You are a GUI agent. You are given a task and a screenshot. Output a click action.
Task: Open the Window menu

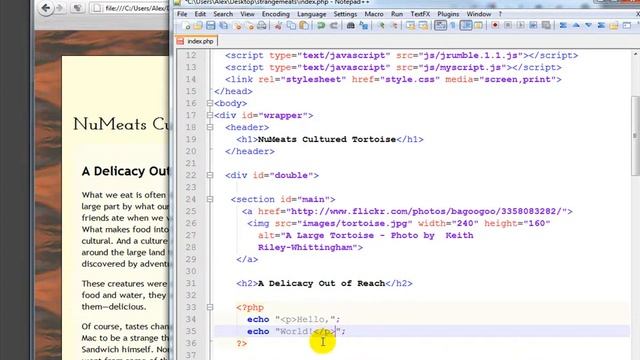pyautogui.click(x=479, y=14)
